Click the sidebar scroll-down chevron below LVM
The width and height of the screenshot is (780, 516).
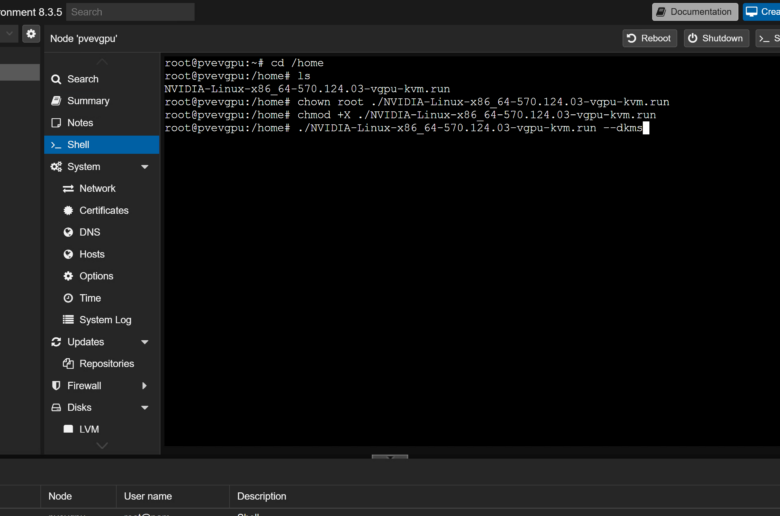coord(102,445)
